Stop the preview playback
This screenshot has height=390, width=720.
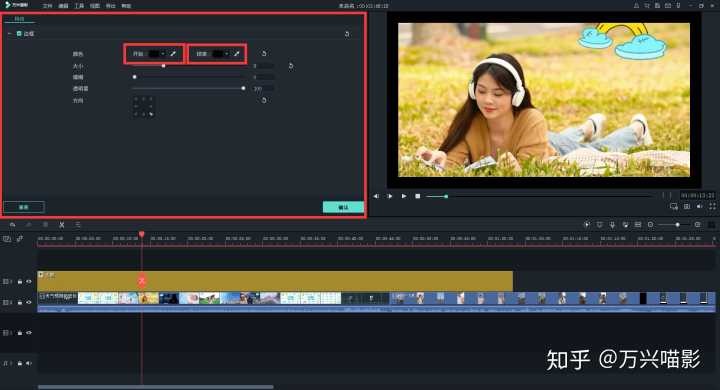[418, 196]
